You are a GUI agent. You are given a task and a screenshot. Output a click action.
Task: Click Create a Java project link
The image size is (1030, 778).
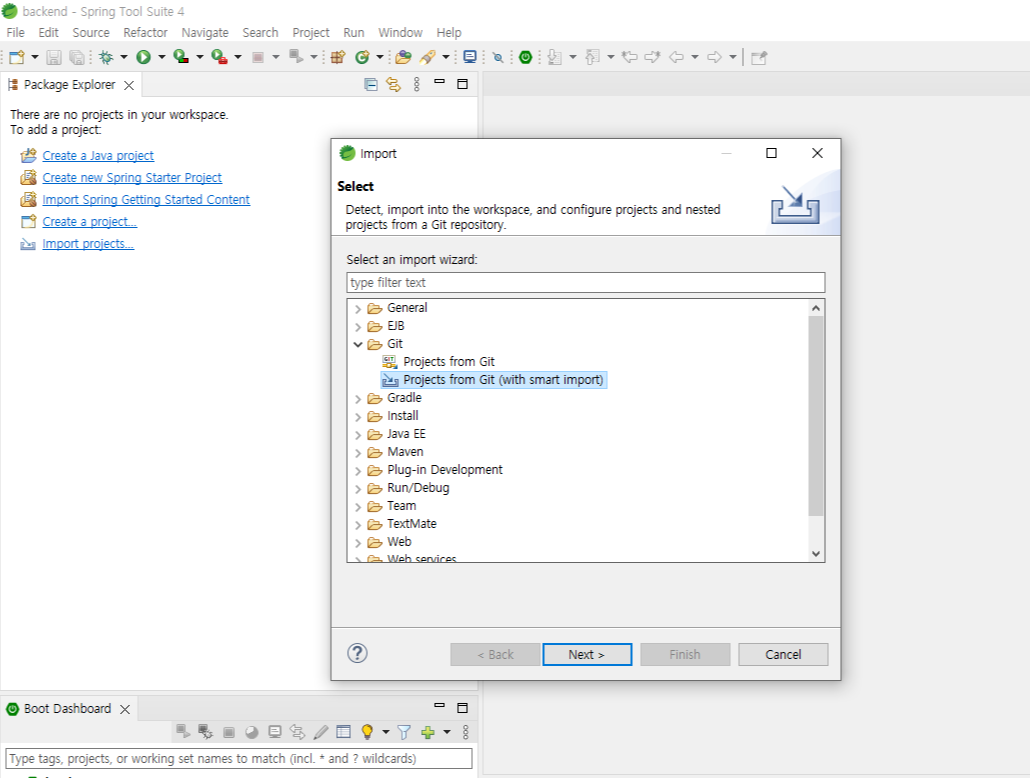pyautogui.click(x=98, y=156)
